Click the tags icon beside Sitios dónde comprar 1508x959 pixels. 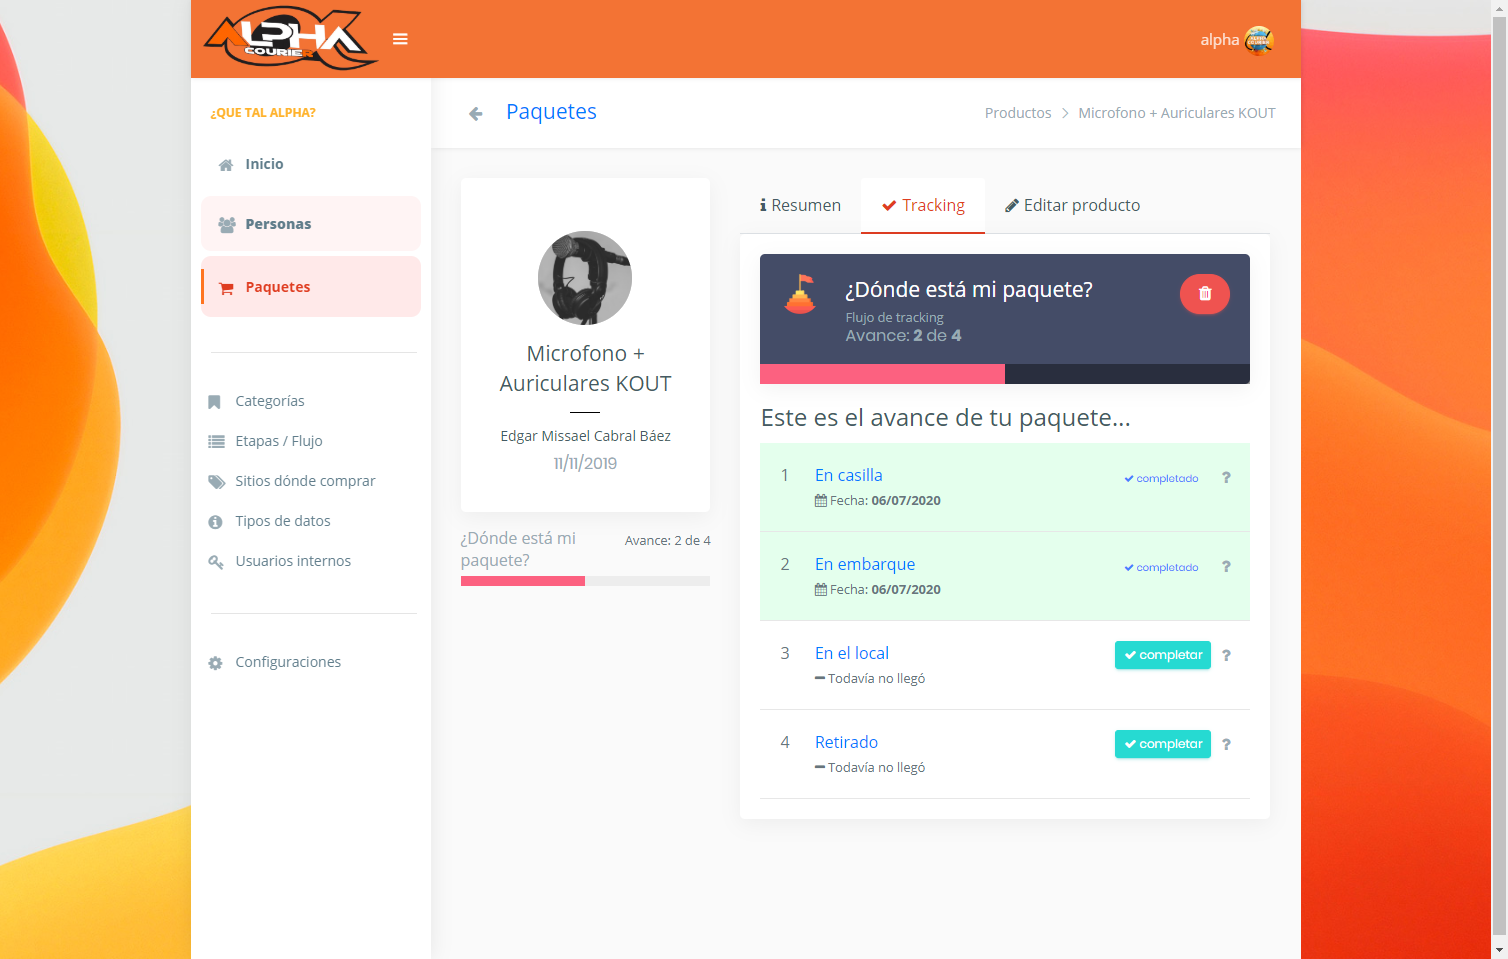[217, 482]
